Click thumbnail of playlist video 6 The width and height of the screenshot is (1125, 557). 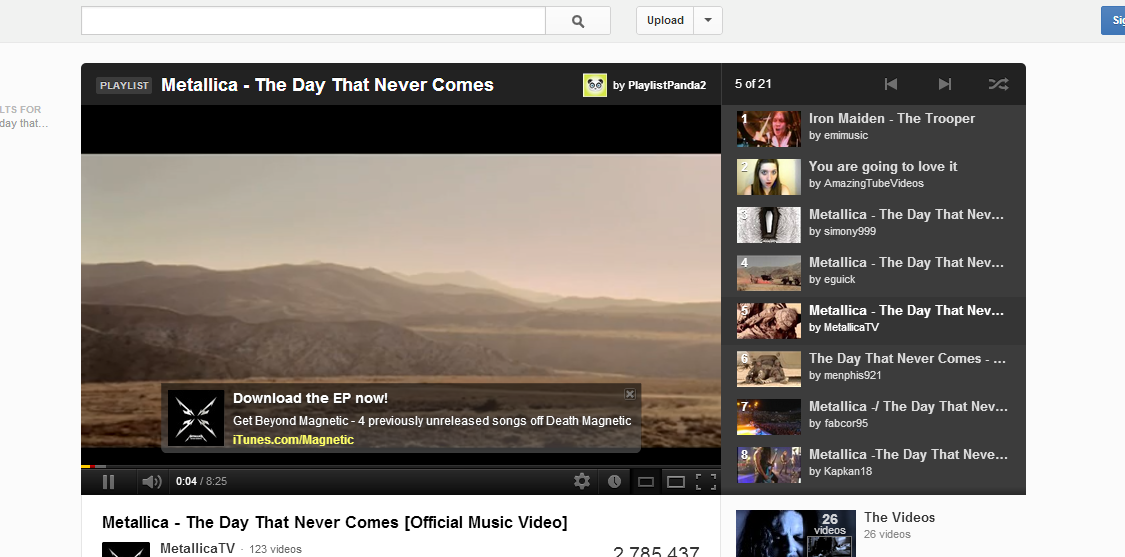pyautogui.click(x=768, y=370)
